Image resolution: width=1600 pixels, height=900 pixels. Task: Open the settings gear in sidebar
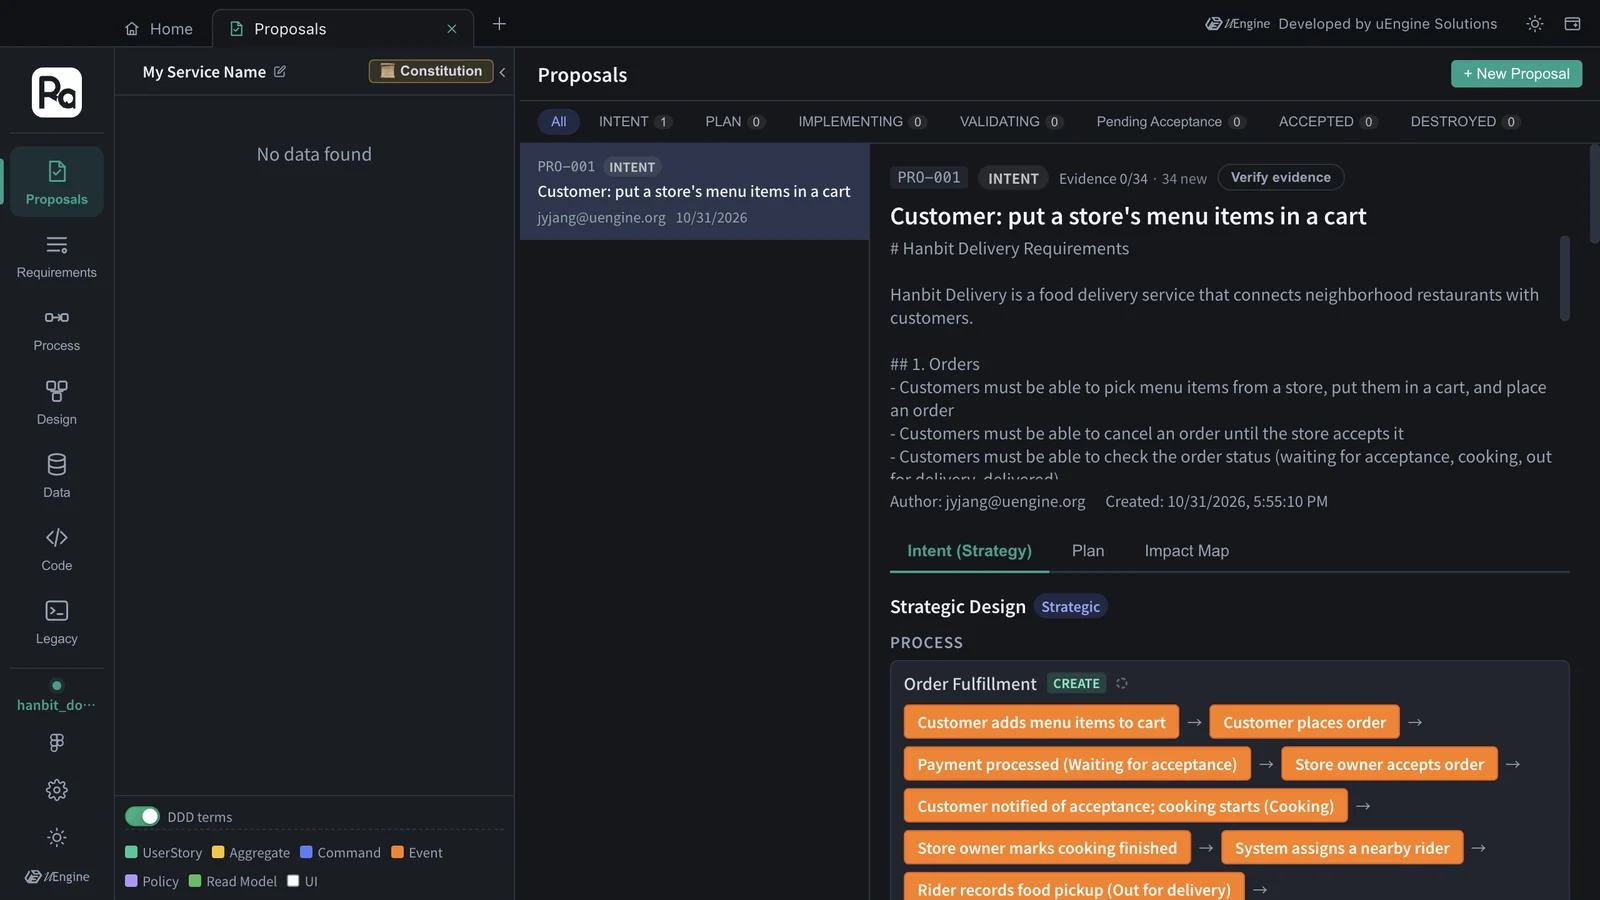point(57,790)
